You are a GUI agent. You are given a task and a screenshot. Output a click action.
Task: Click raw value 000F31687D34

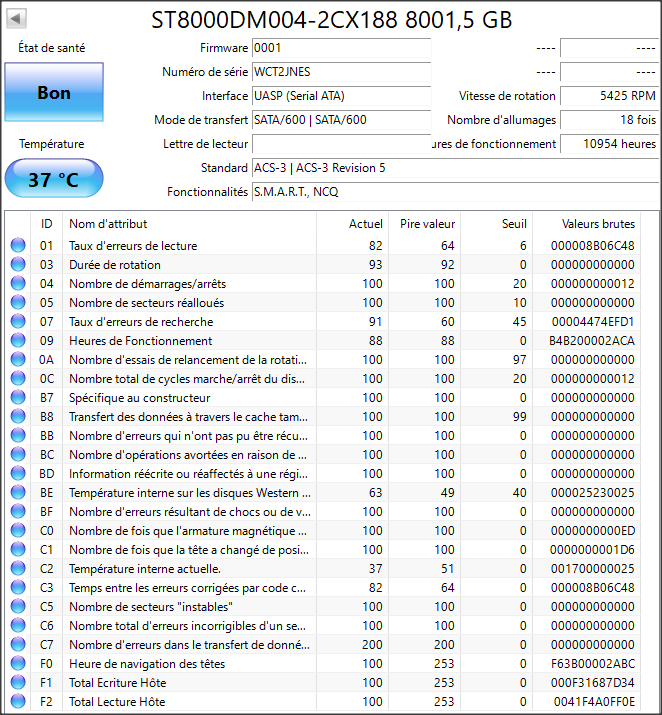pos(593,683)
